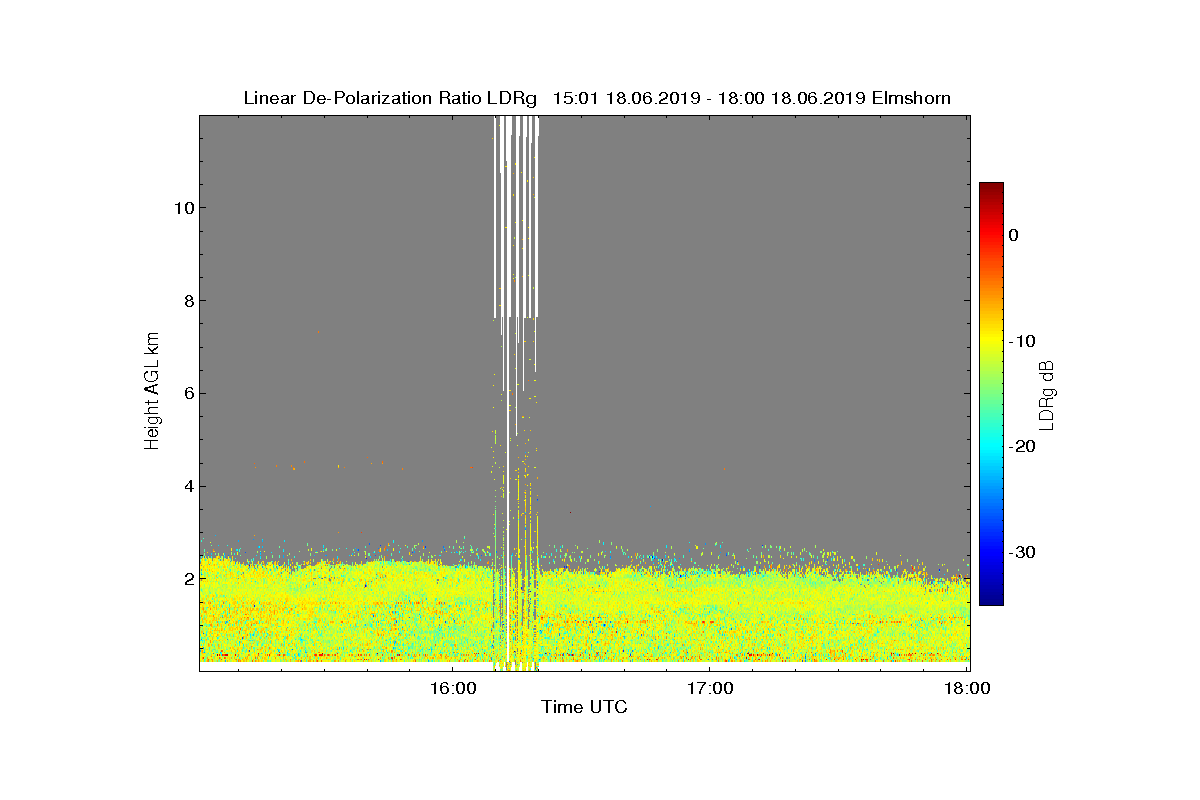Click the dark red top of colorbar

[x=991, y=188]
